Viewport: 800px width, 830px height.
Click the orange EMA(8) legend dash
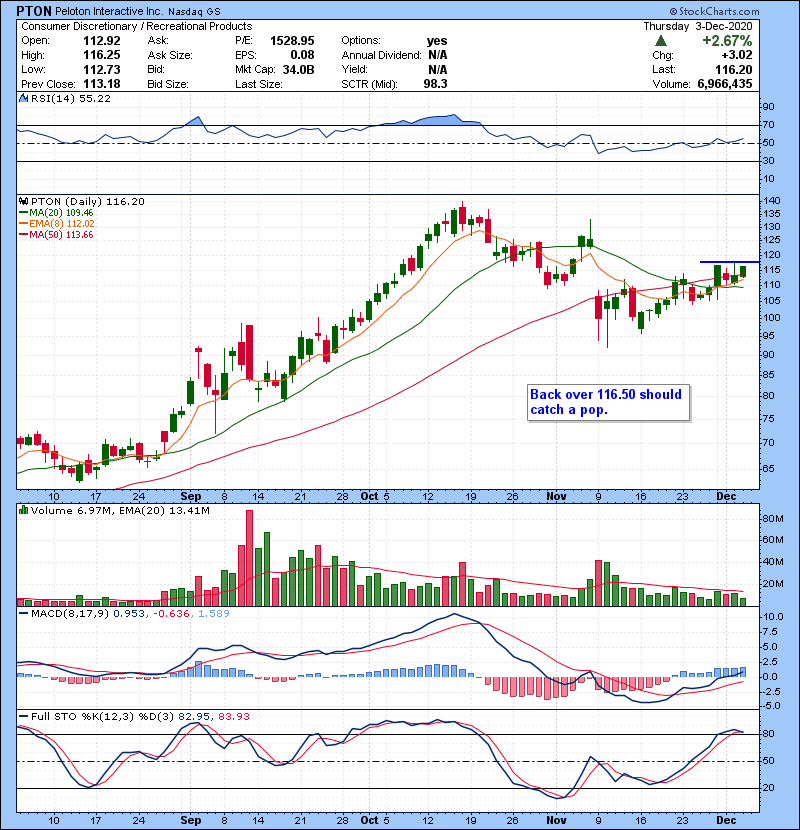click(23, 224)
